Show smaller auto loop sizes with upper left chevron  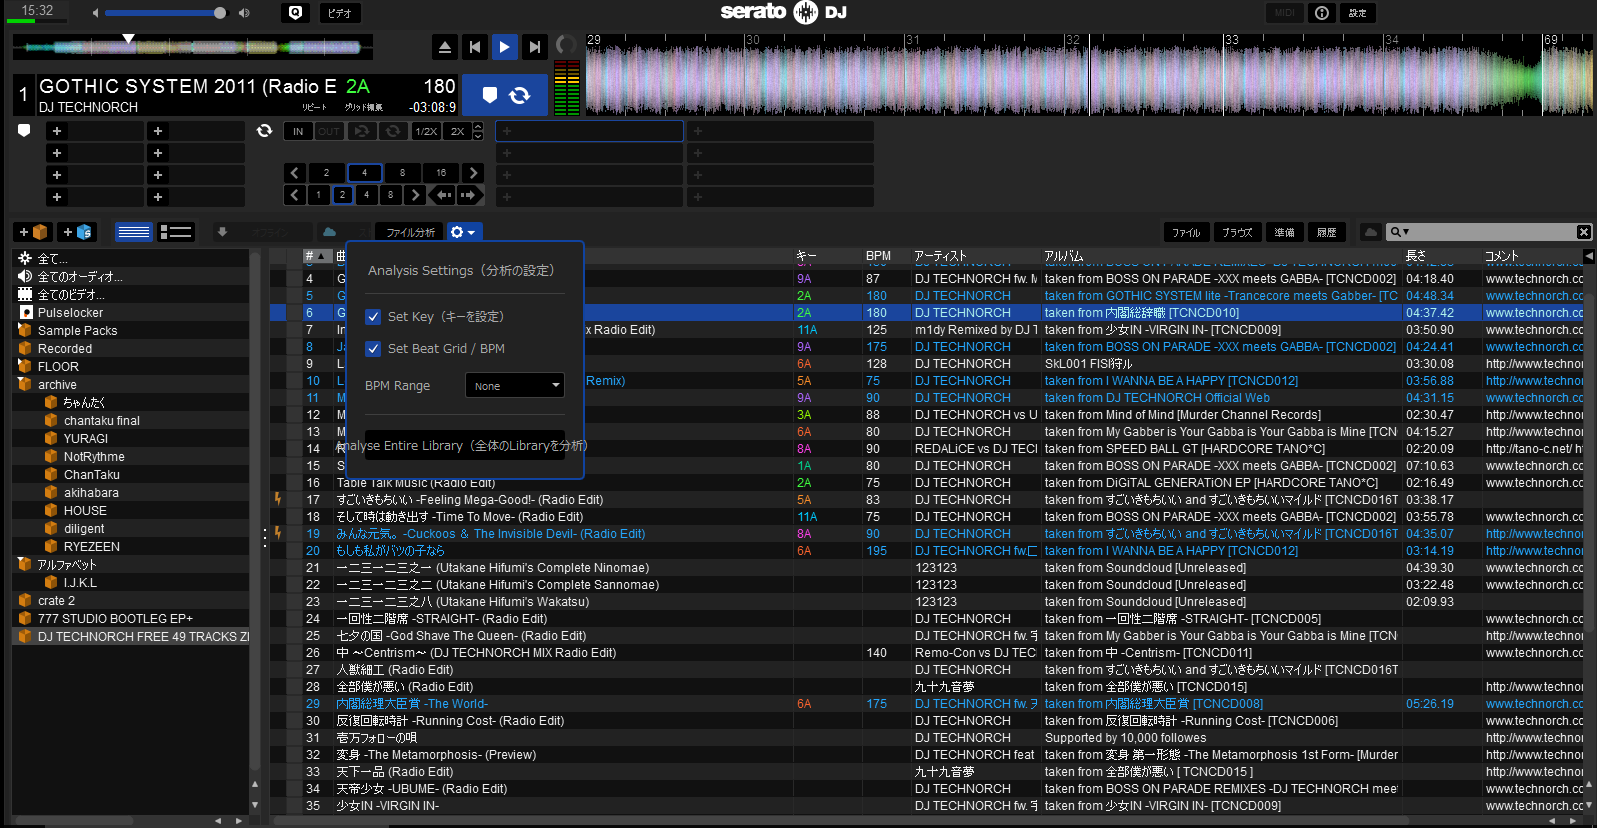pyautogui.click(x=295, y=173)
